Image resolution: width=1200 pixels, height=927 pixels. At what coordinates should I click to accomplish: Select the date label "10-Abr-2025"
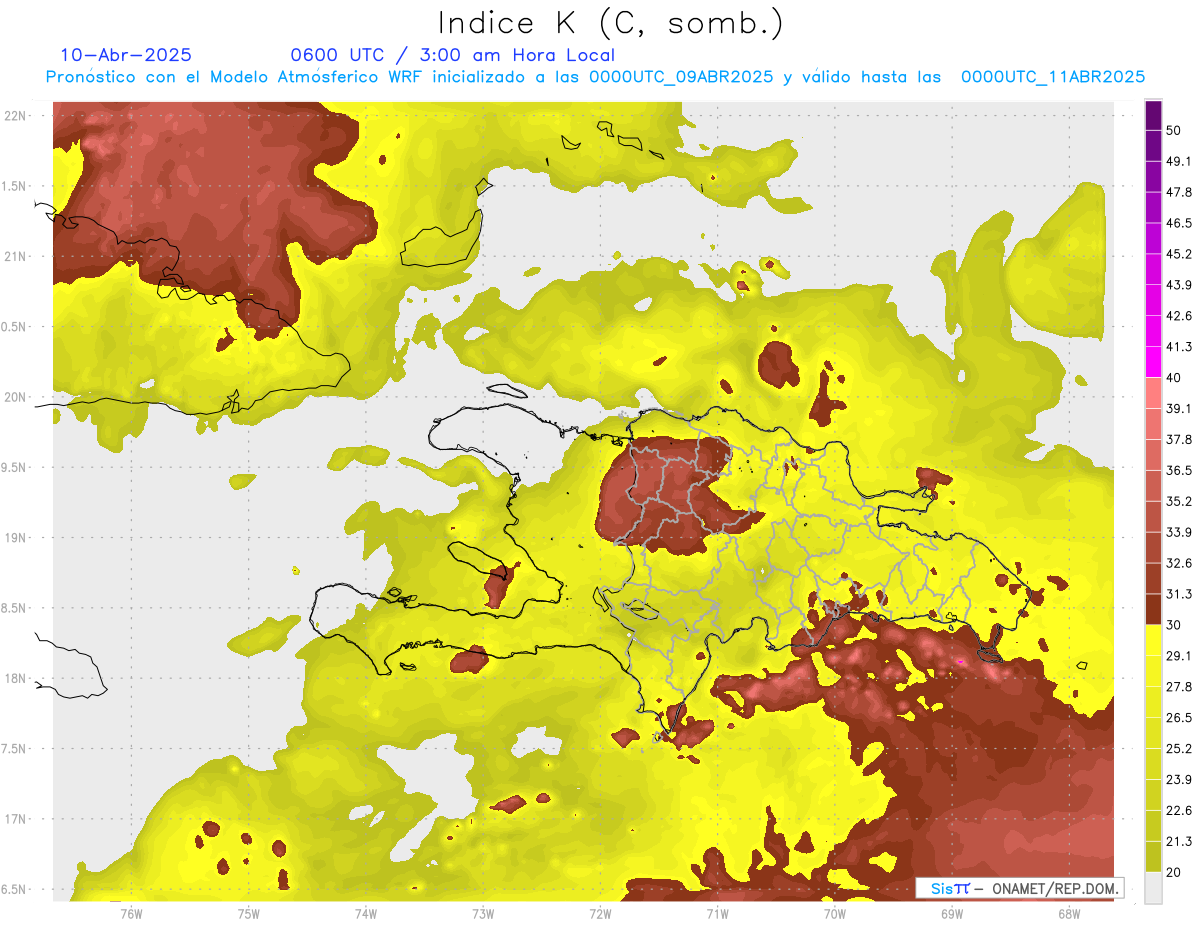[126, 55]
